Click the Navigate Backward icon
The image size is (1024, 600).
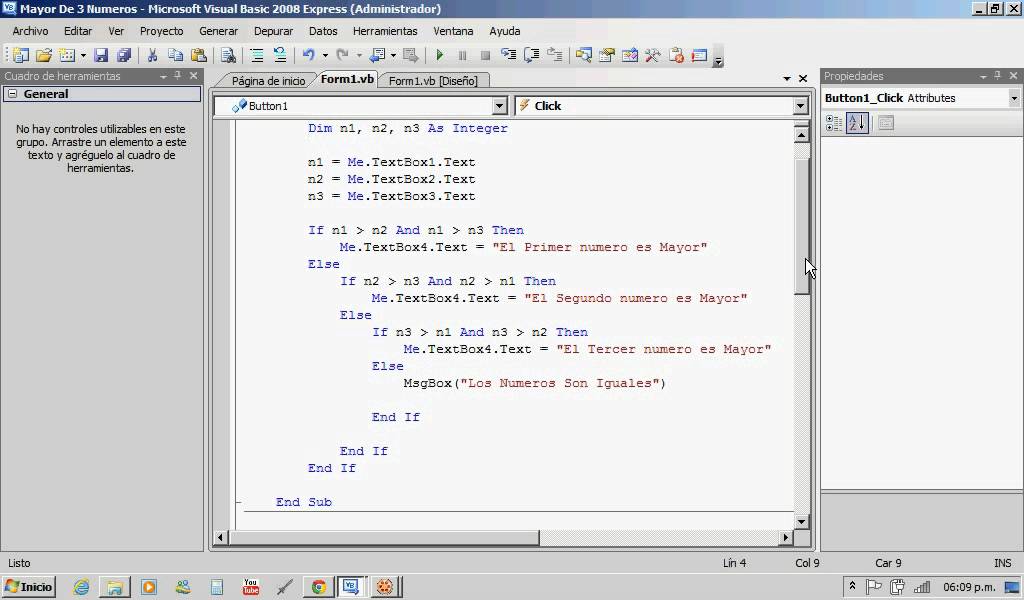click(x=377, y=55)
